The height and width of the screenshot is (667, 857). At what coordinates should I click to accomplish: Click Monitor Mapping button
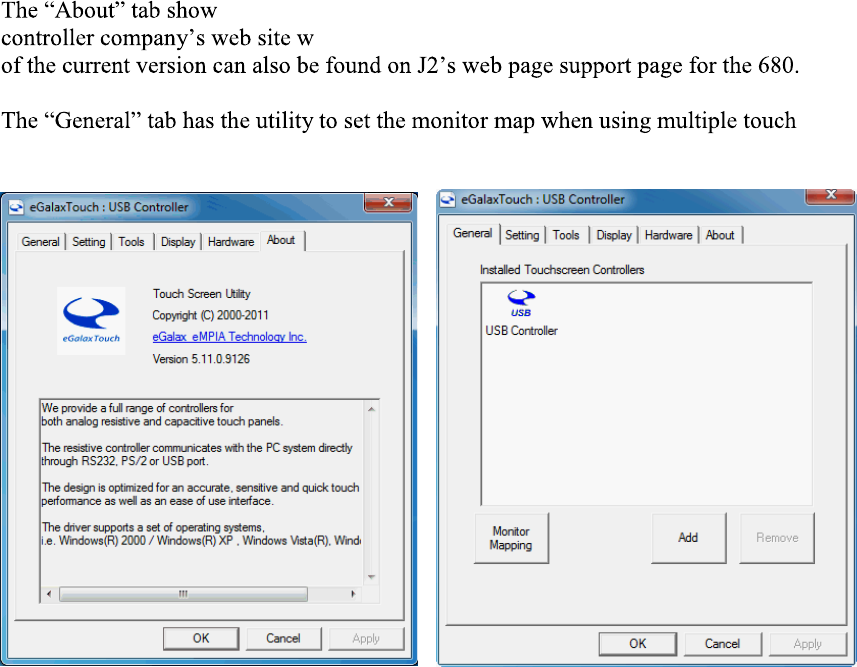point(511,538)
